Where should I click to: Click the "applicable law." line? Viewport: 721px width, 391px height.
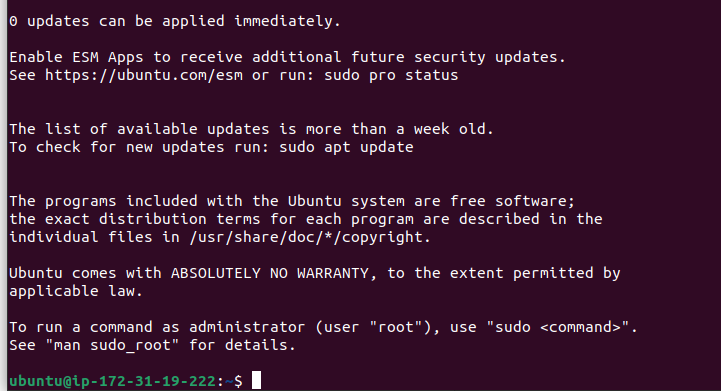pos(76,291)
